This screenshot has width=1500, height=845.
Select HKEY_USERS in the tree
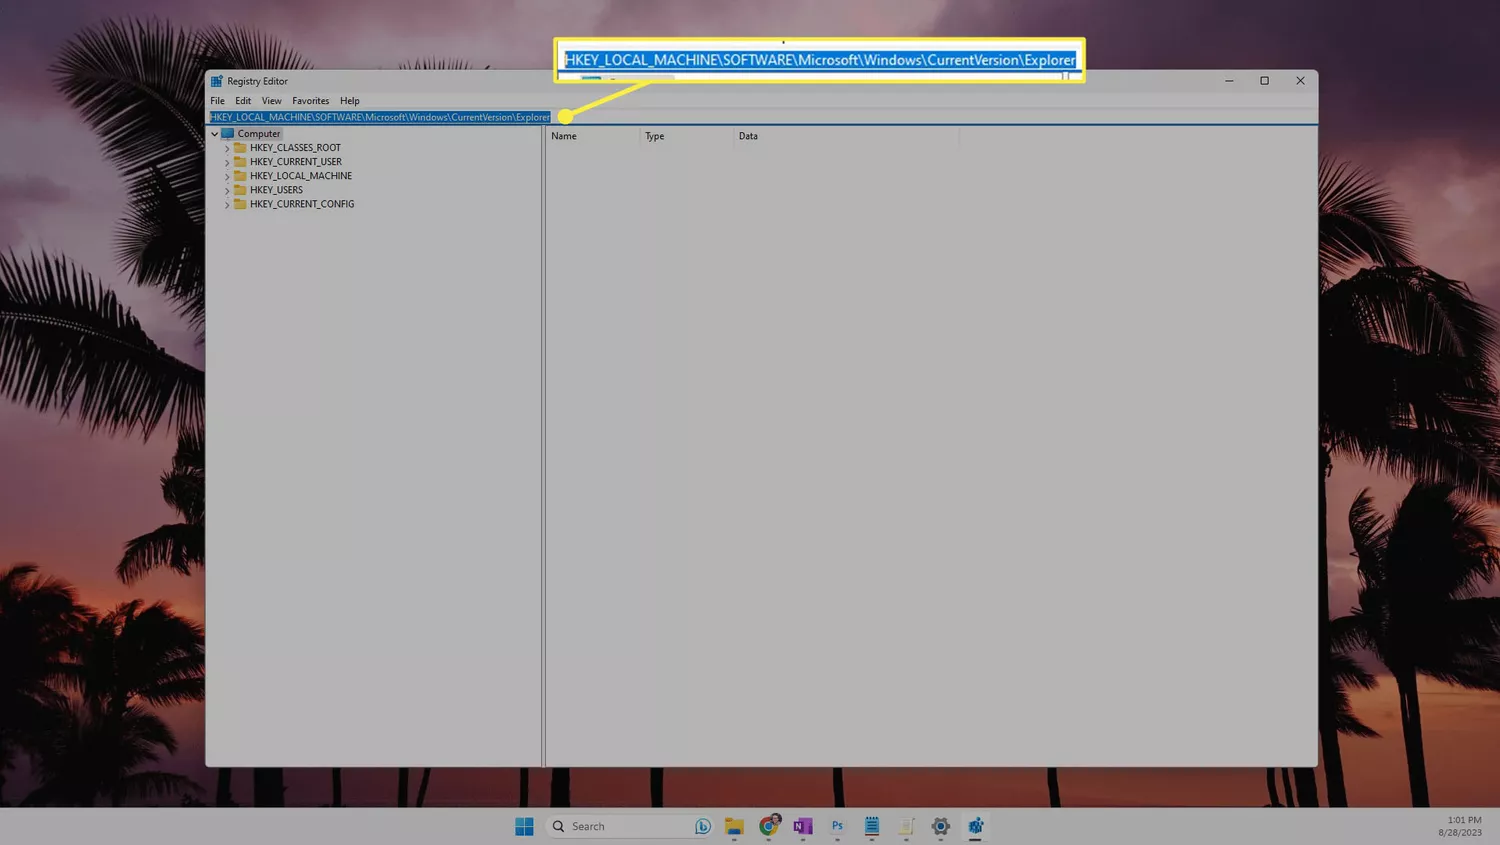276,190
